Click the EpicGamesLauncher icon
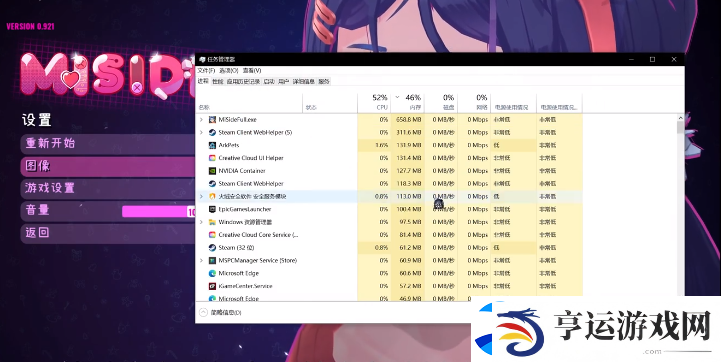 [212, 209]
